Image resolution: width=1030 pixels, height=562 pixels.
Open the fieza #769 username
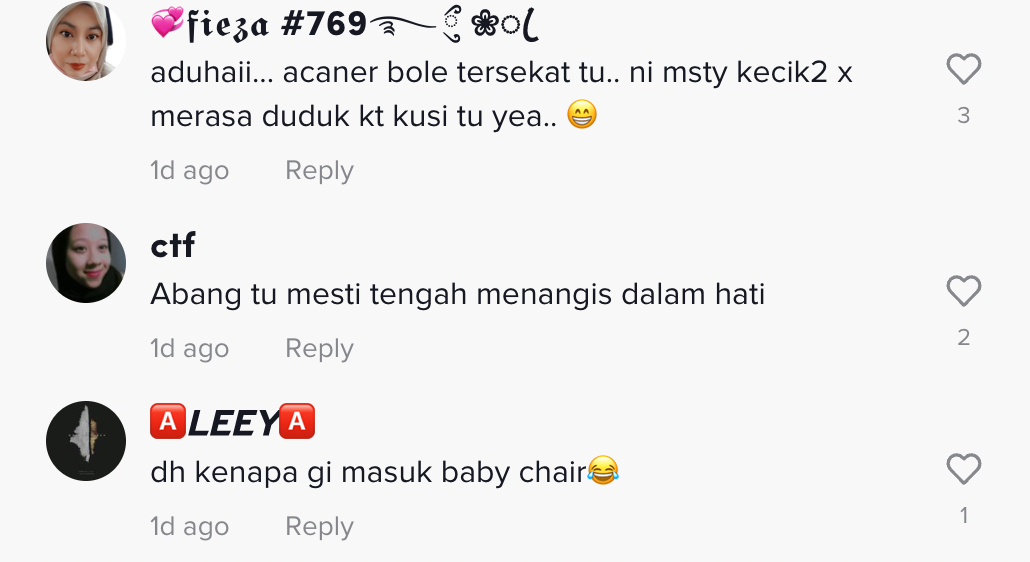click(344, 25)
